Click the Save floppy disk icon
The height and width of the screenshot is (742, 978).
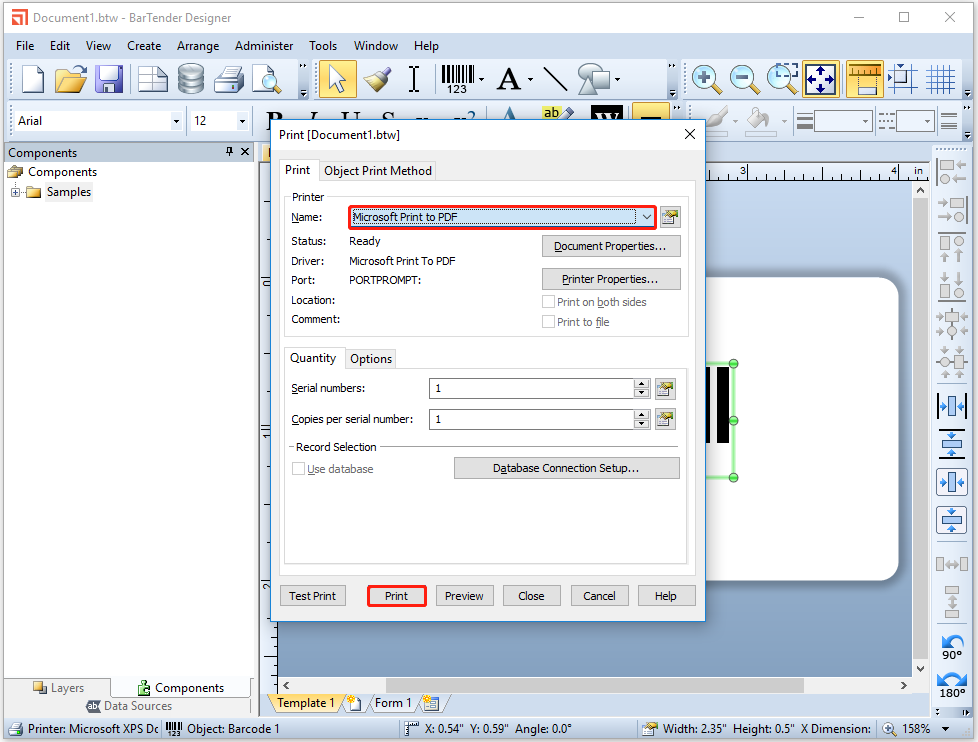coord(109,79)
